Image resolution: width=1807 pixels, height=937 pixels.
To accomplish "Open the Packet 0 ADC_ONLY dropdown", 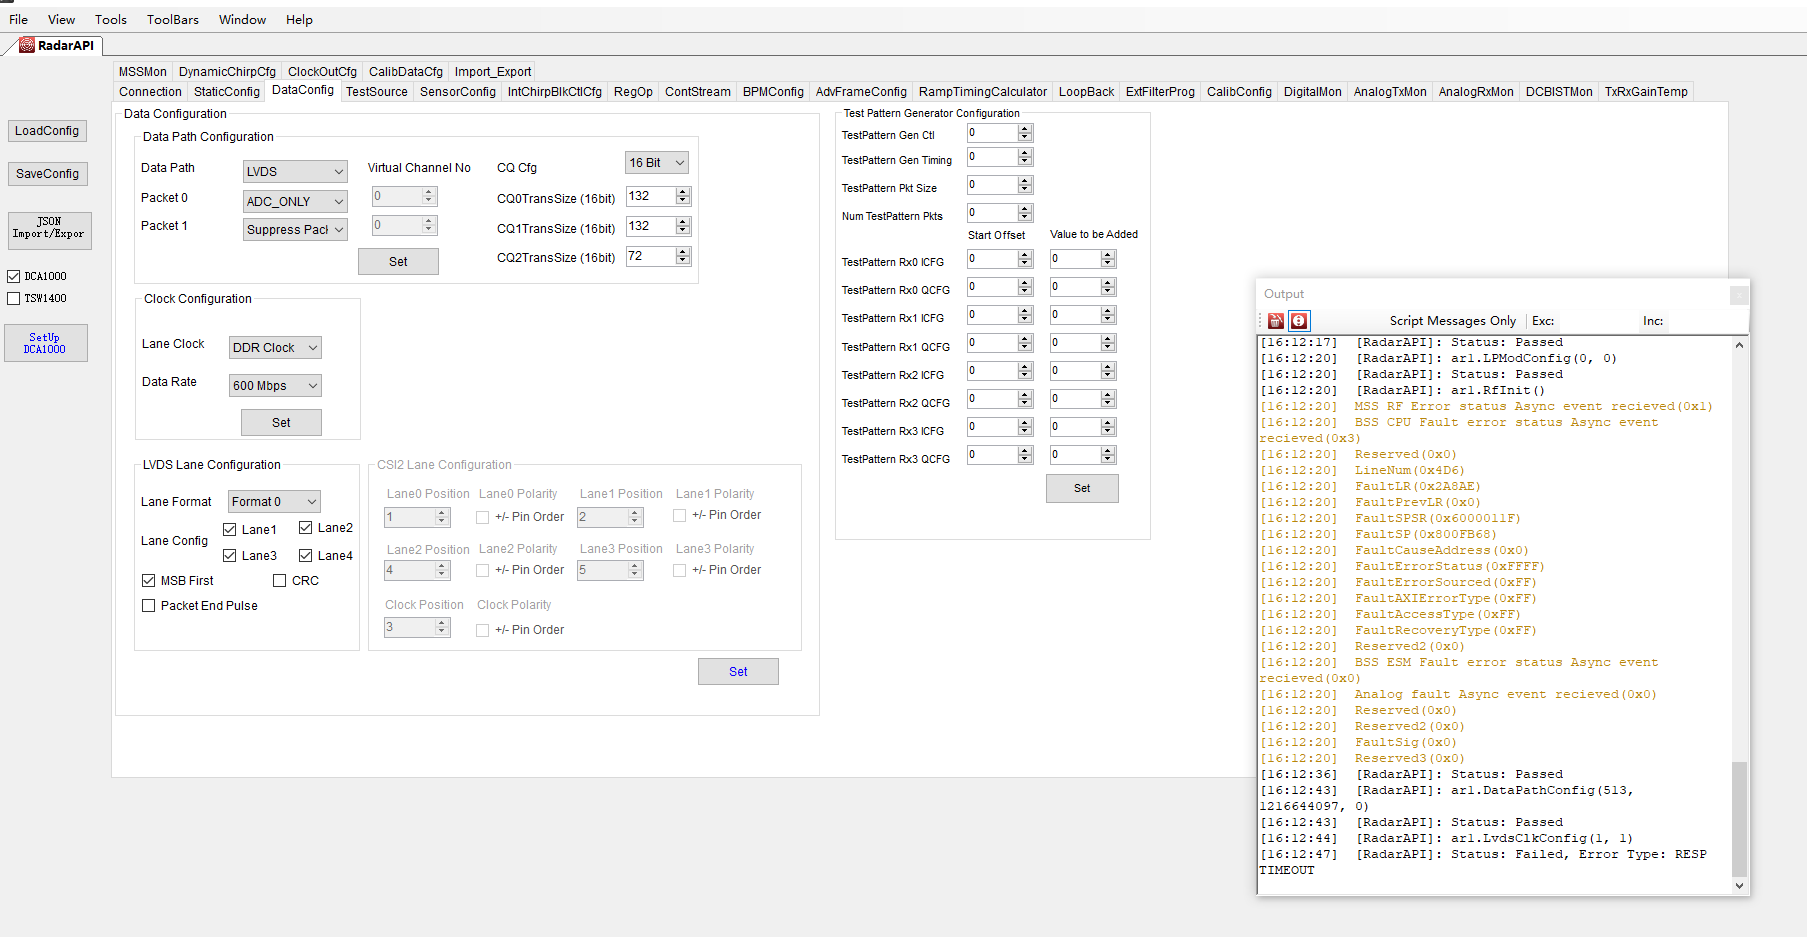I will coord(294,201).
